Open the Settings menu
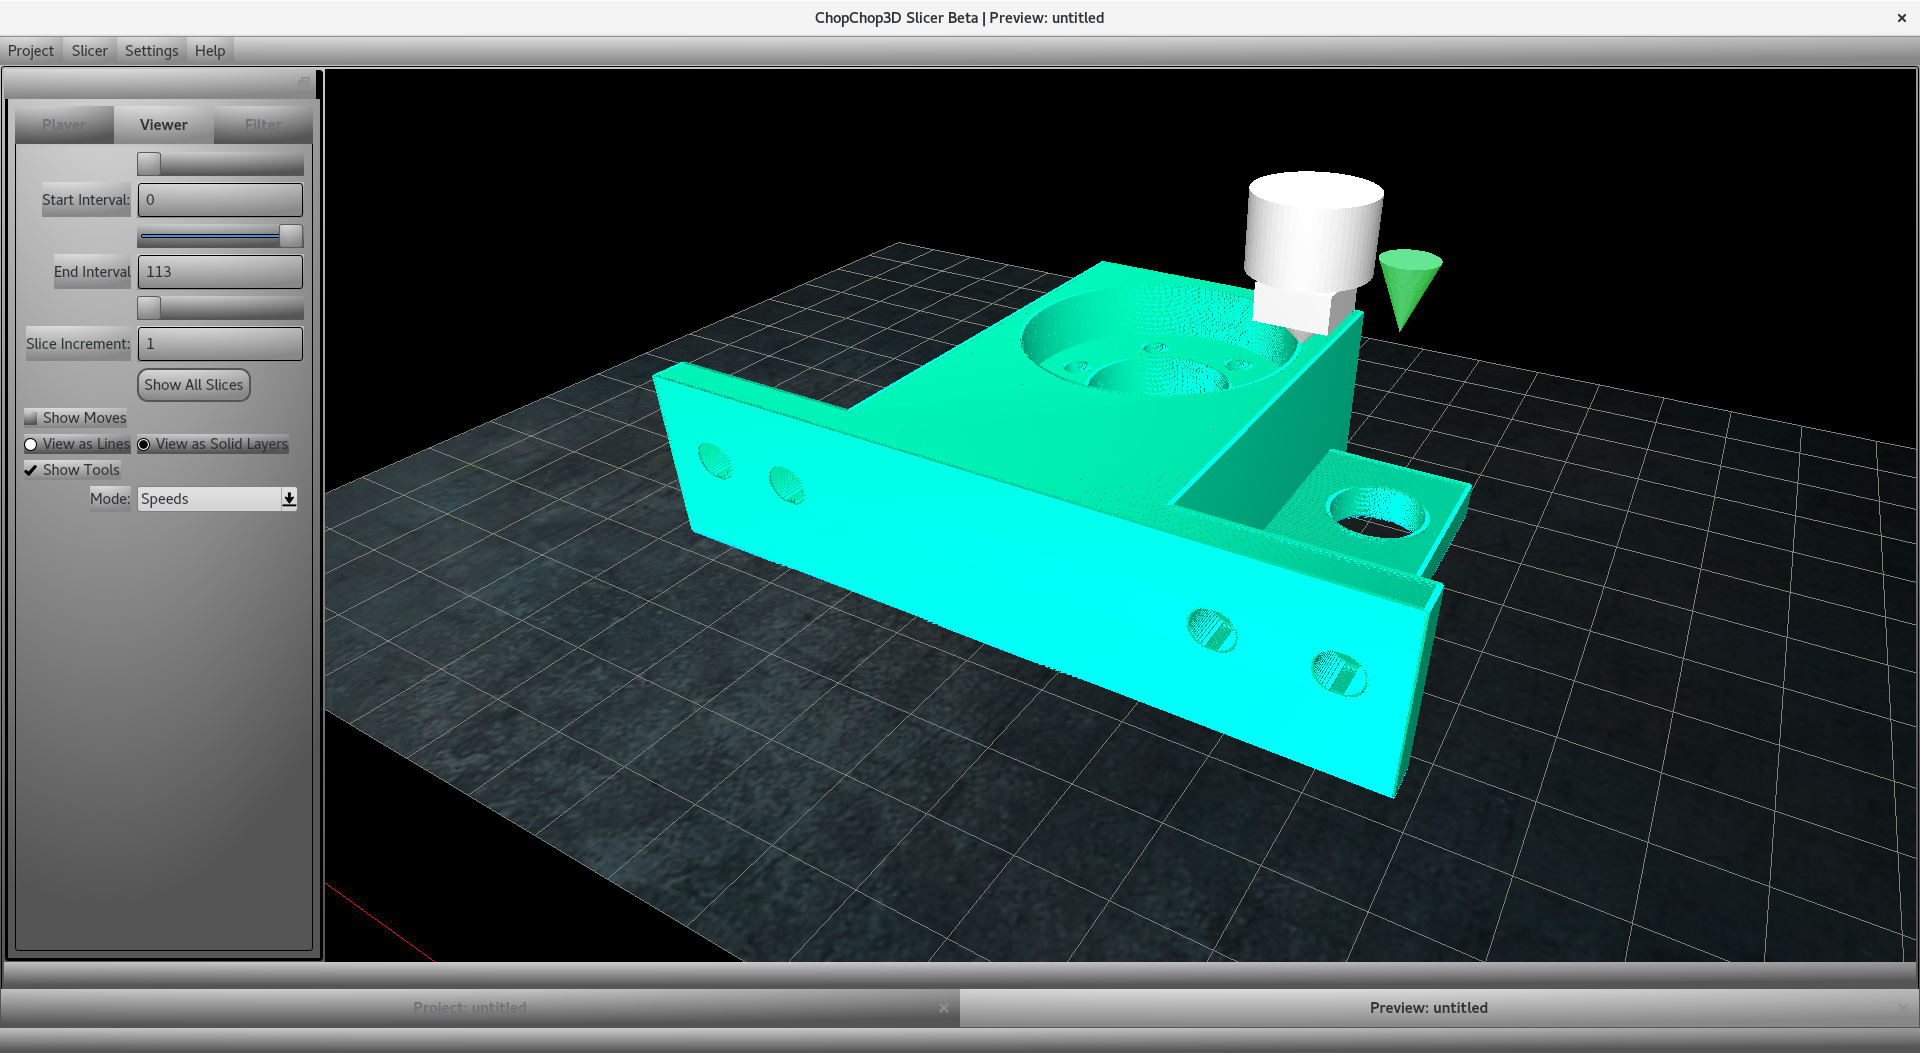 (152, 51)
